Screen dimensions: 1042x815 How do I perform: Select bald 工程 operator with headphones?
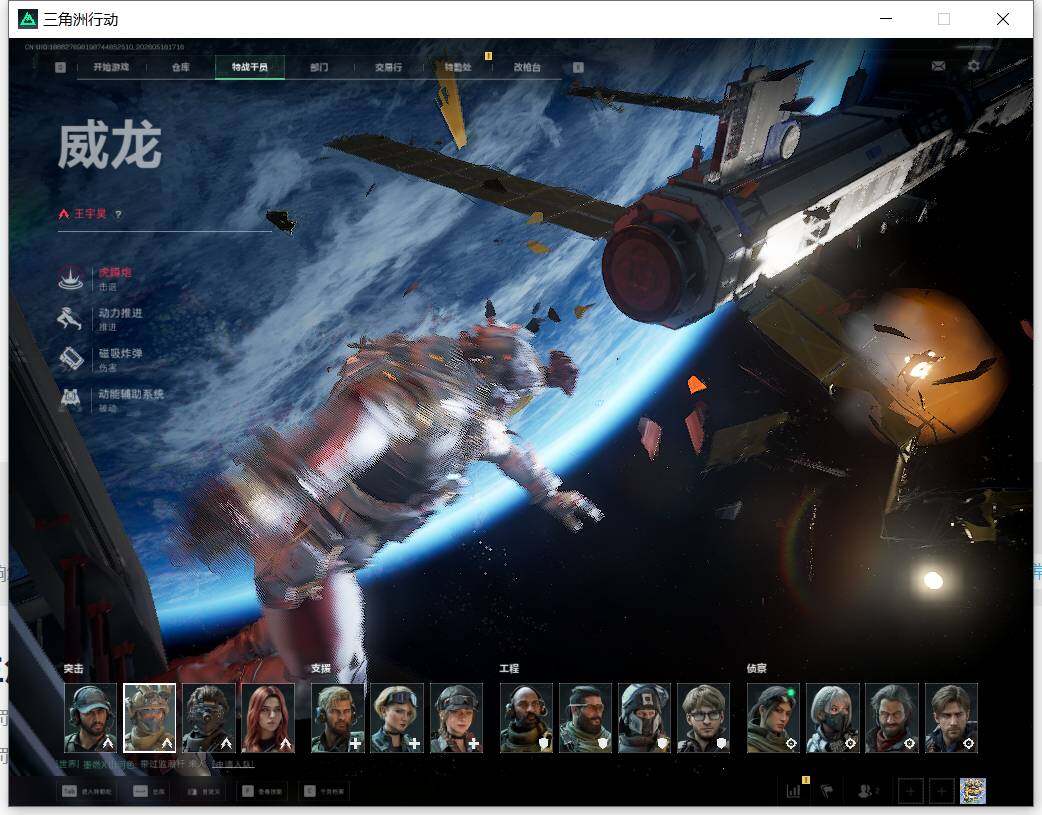pyautogui.click(x=526, y=718)
